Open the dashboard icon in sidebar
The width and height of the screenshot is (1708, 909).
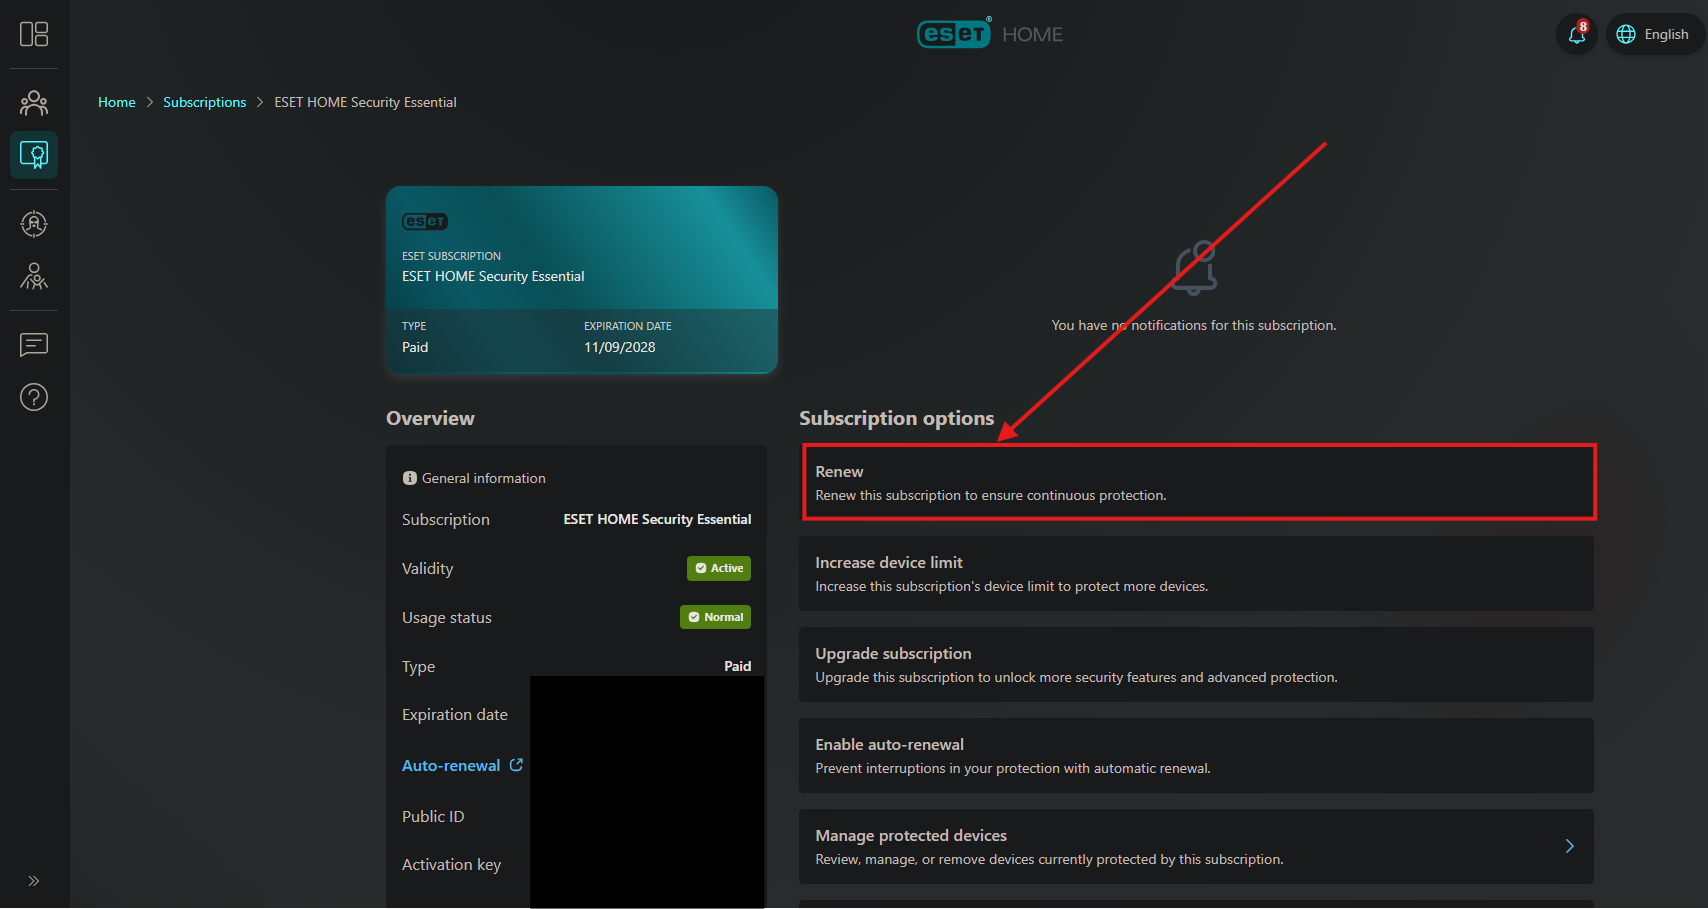(34, 34)
